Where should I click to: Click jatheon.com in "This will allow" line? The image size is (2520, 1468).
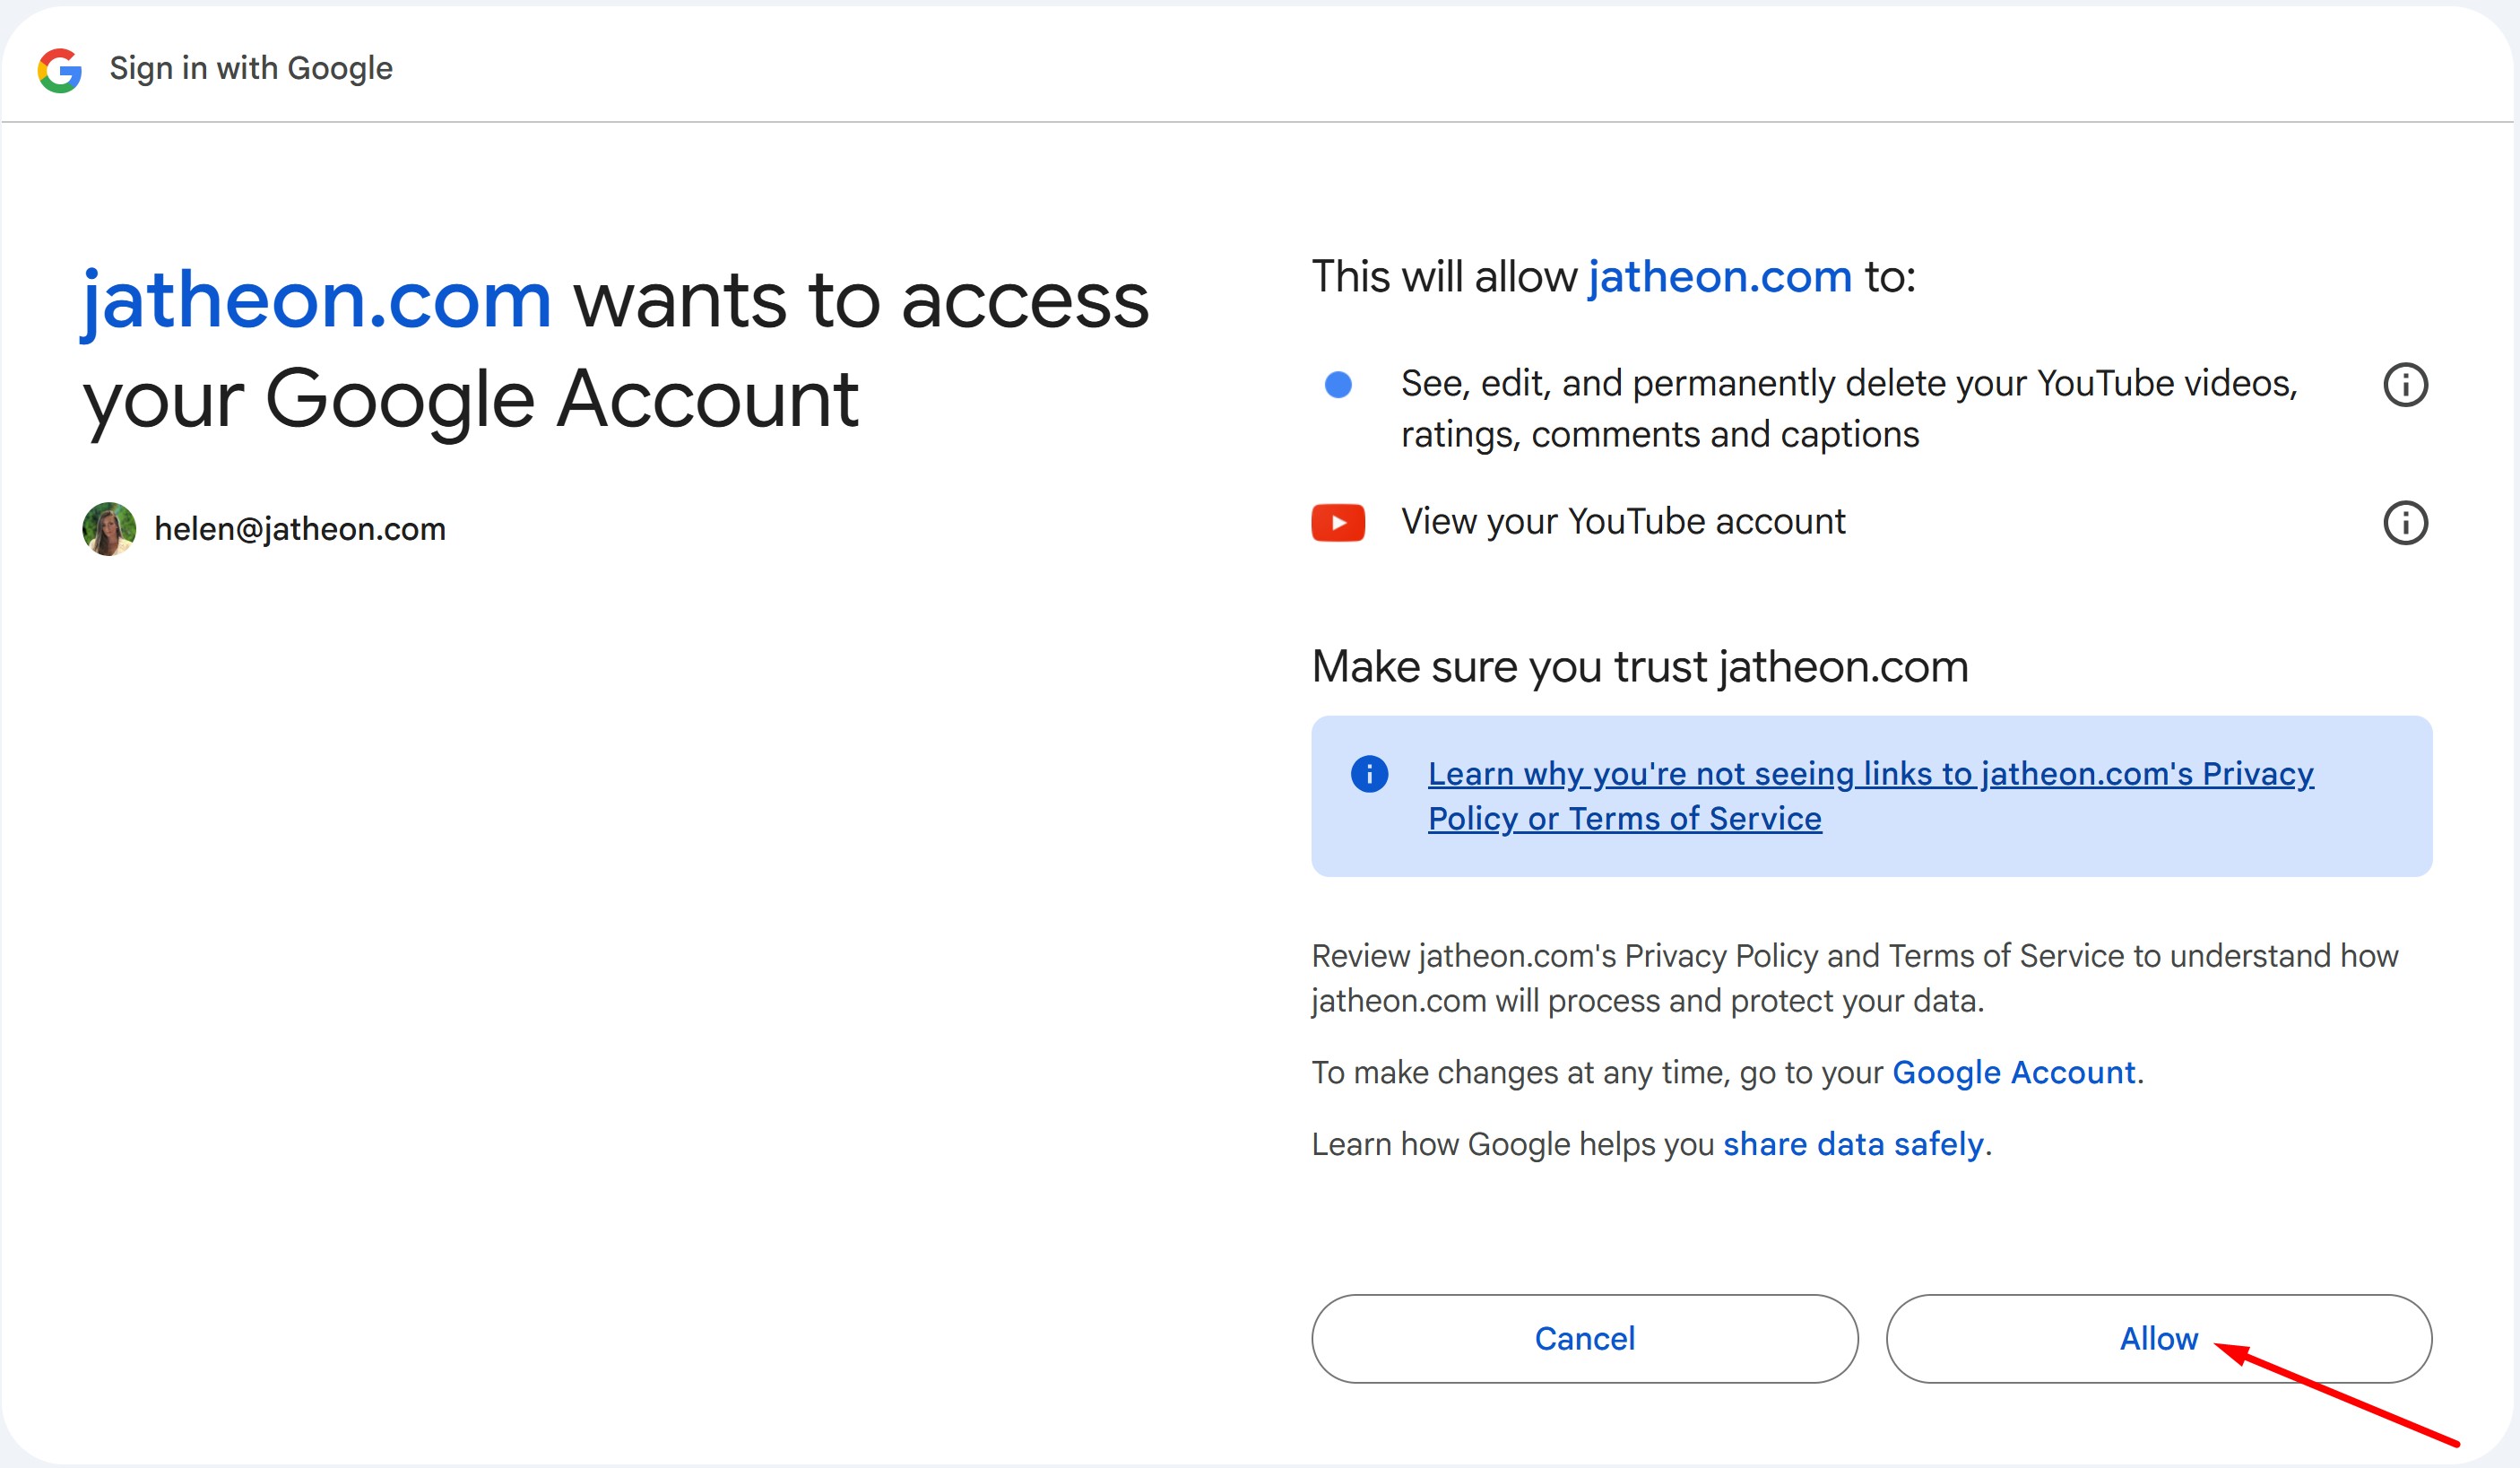(x=1720, y=276)
